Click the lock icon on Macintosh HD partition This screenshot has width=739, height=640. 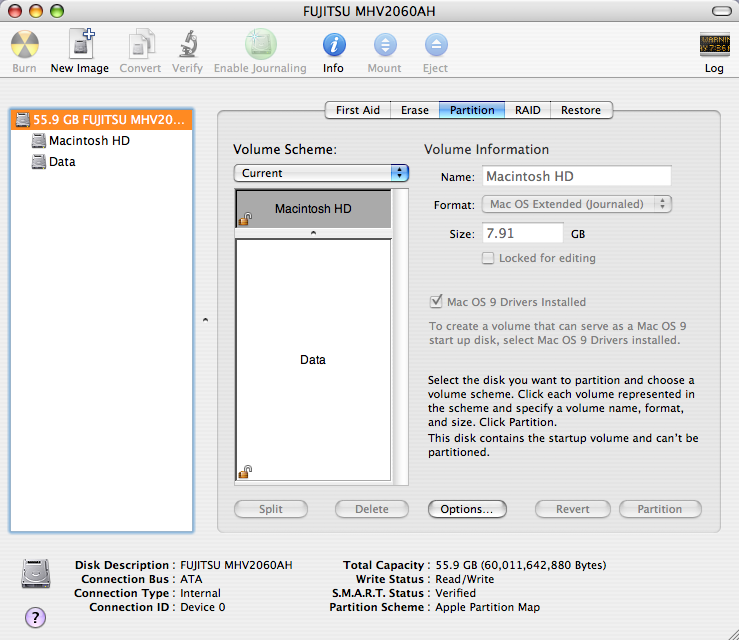pos(245,219)
